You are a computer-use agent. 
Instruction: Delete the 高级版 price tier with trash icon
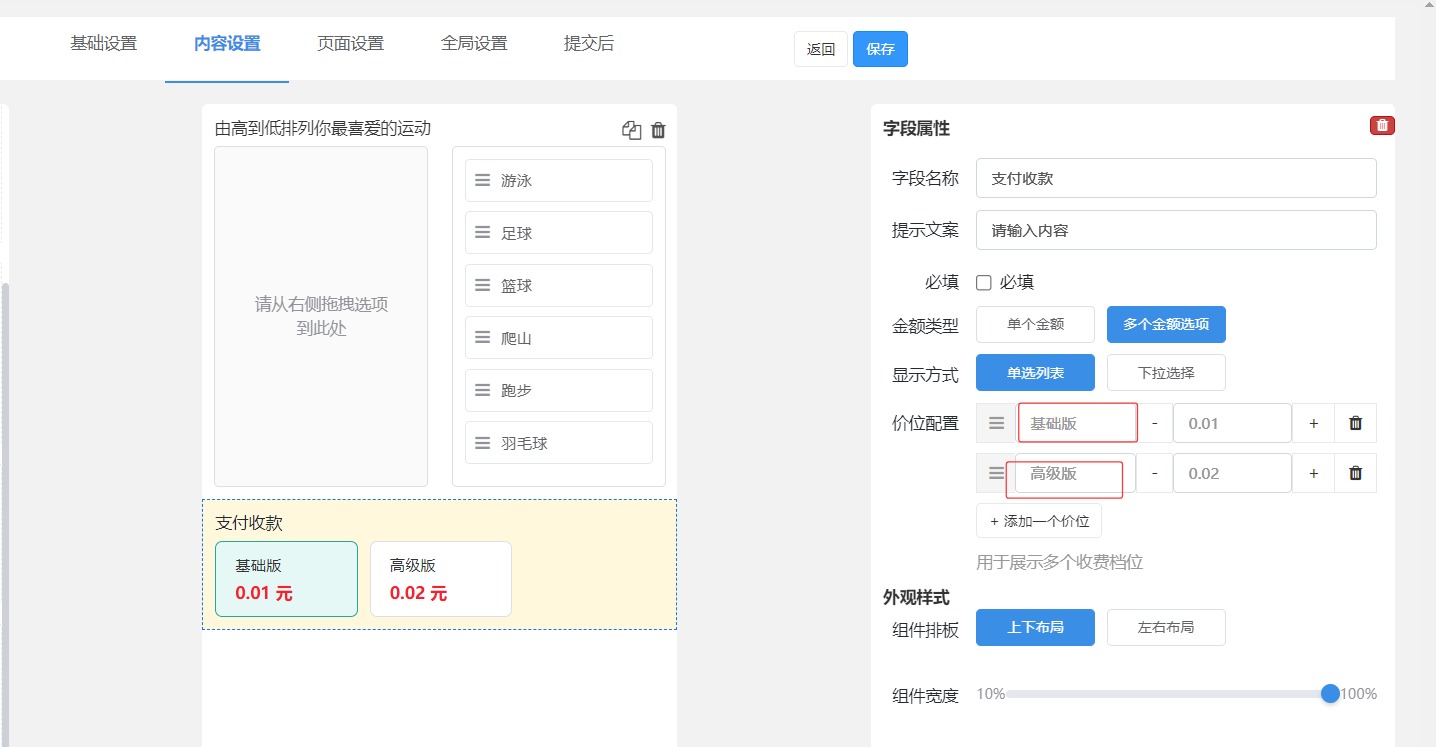1355,473
